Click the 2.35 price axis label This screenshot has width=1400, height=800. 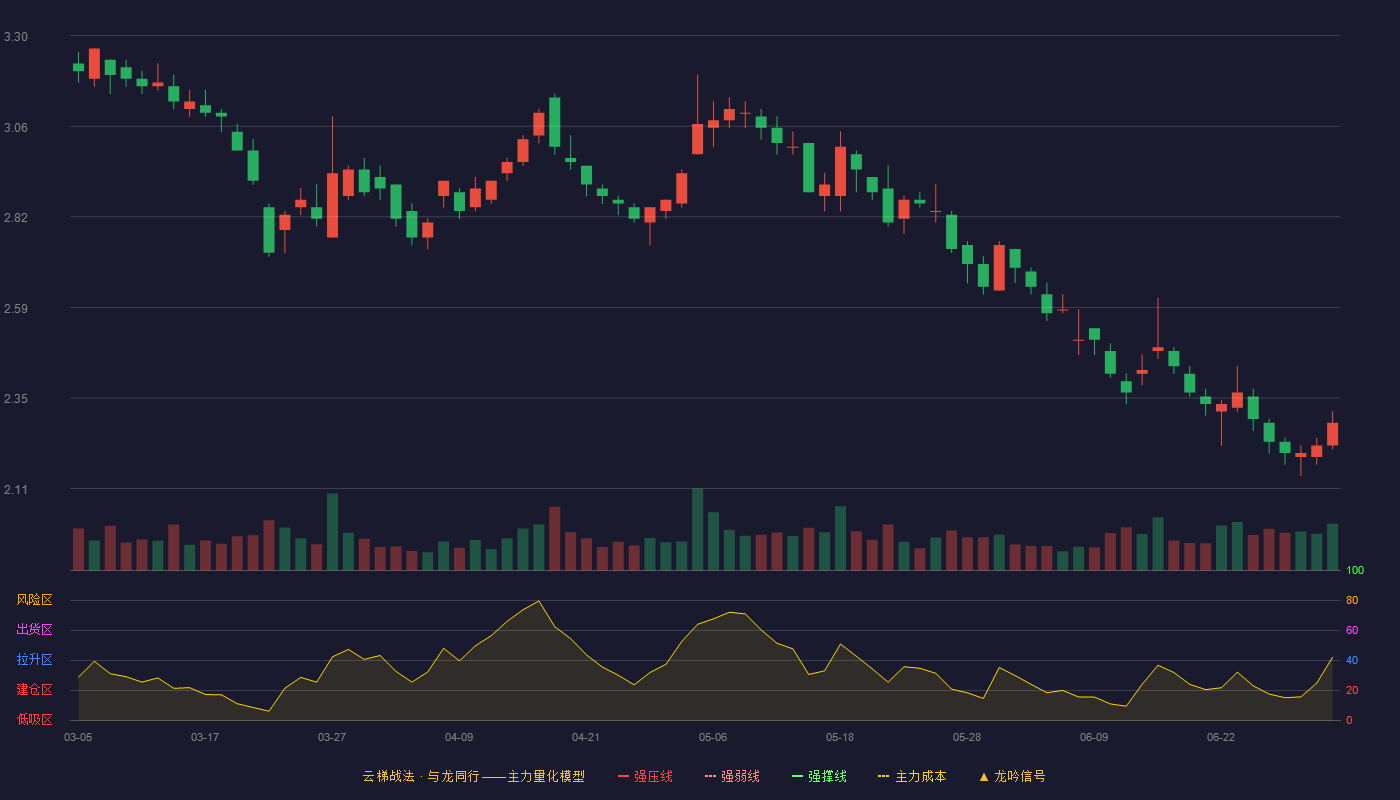point(16,399)
